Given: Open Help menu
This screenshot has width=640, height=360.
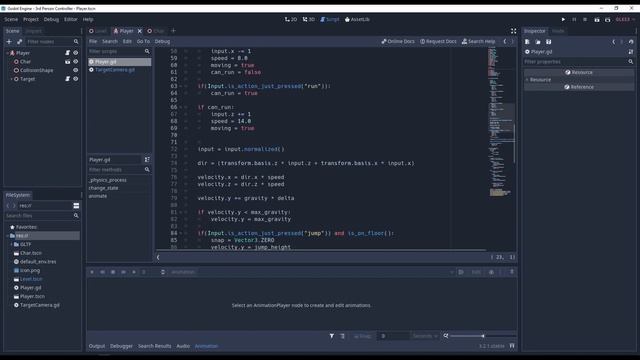Looking at the screenshot, I should 88,19.
